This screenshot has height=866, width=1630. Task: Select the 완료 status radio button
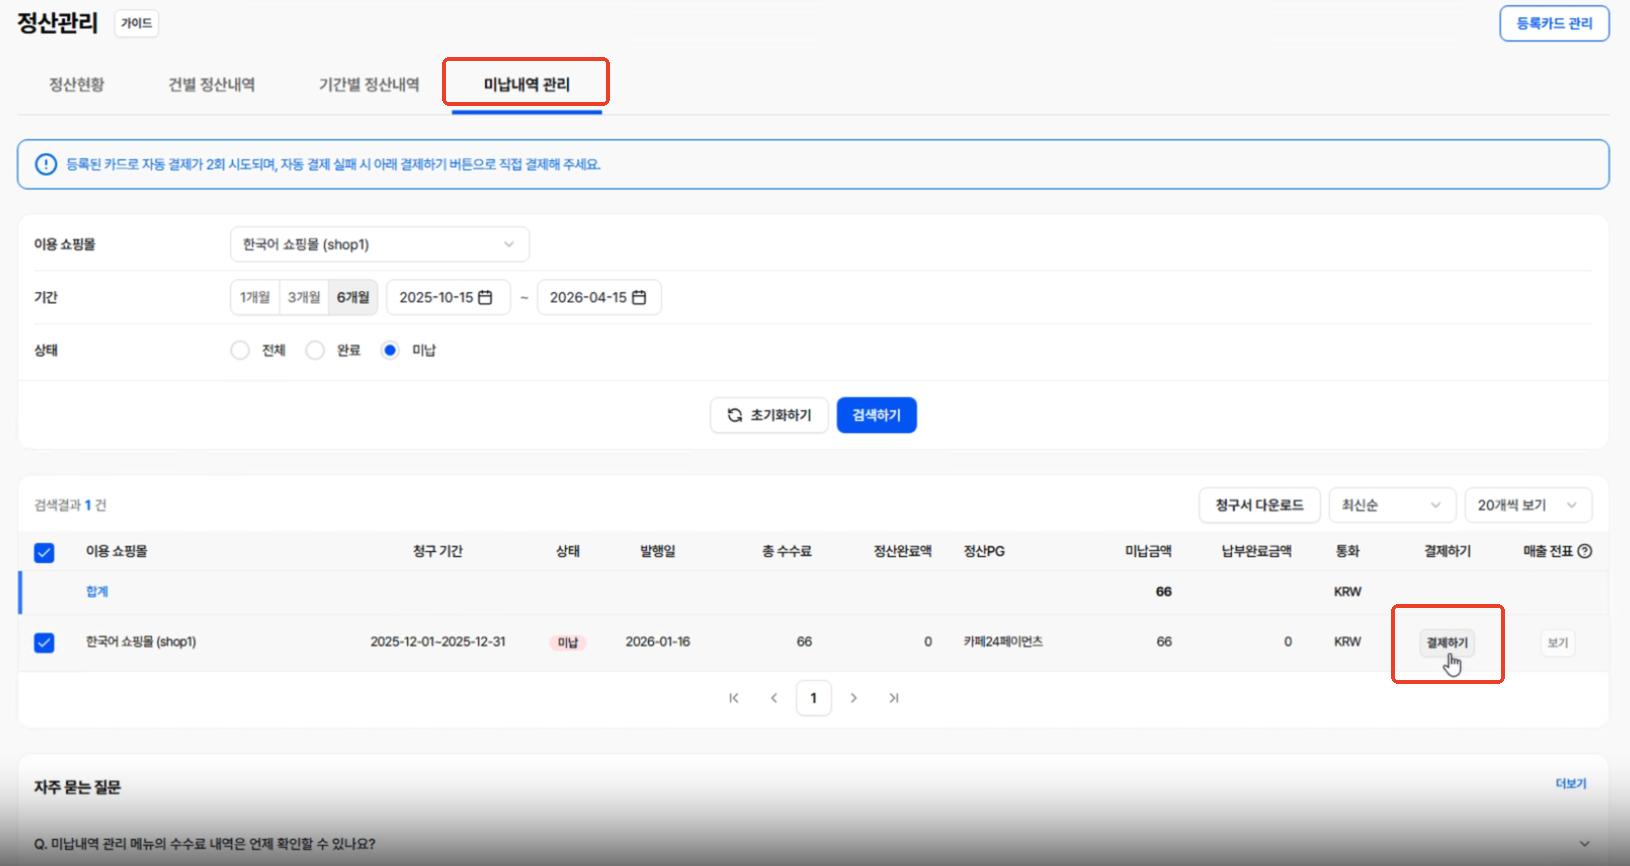315,350
